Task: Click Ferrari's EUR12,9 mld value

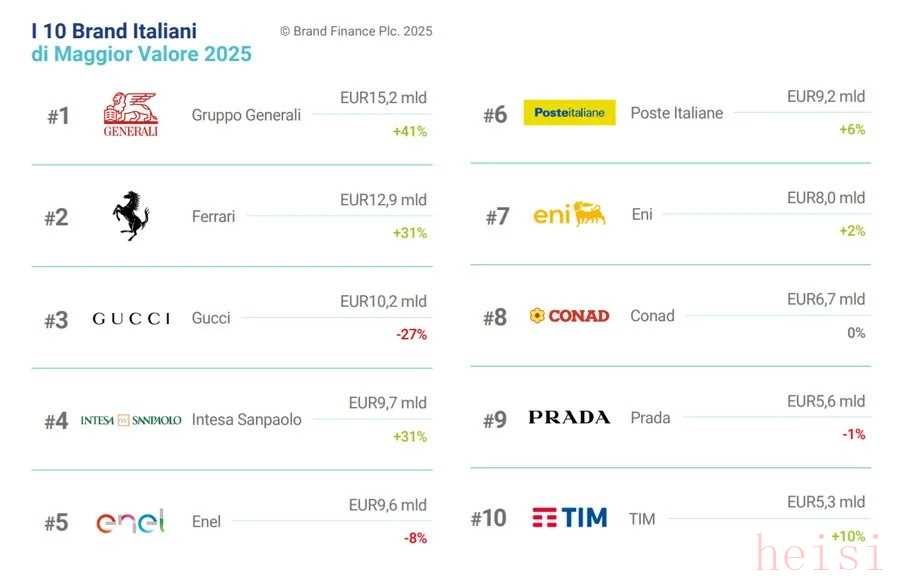Action: tap(383, 200)
